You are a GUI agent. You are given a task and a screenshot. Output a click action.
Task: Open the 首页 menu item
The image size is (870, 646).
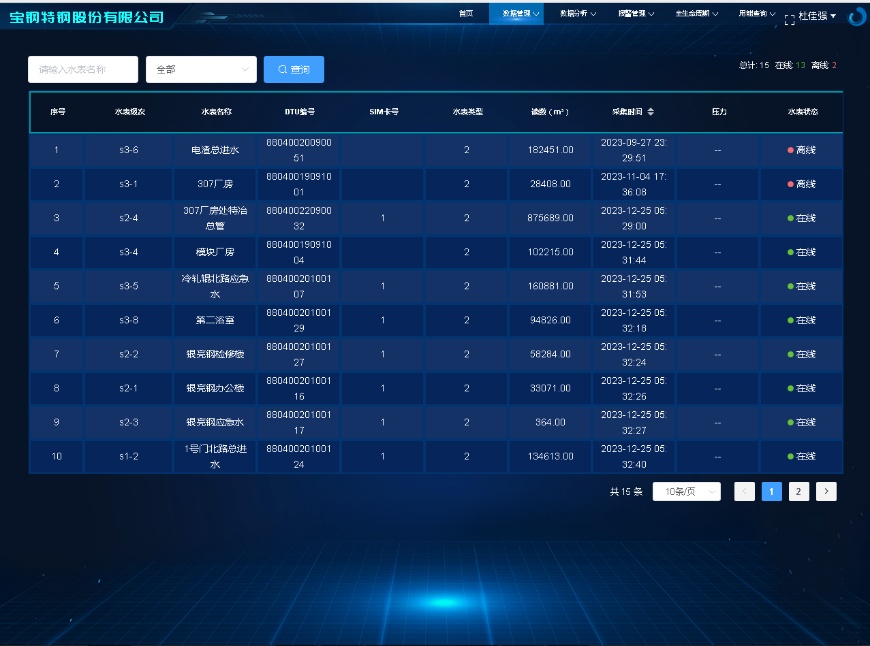point(466,13)
